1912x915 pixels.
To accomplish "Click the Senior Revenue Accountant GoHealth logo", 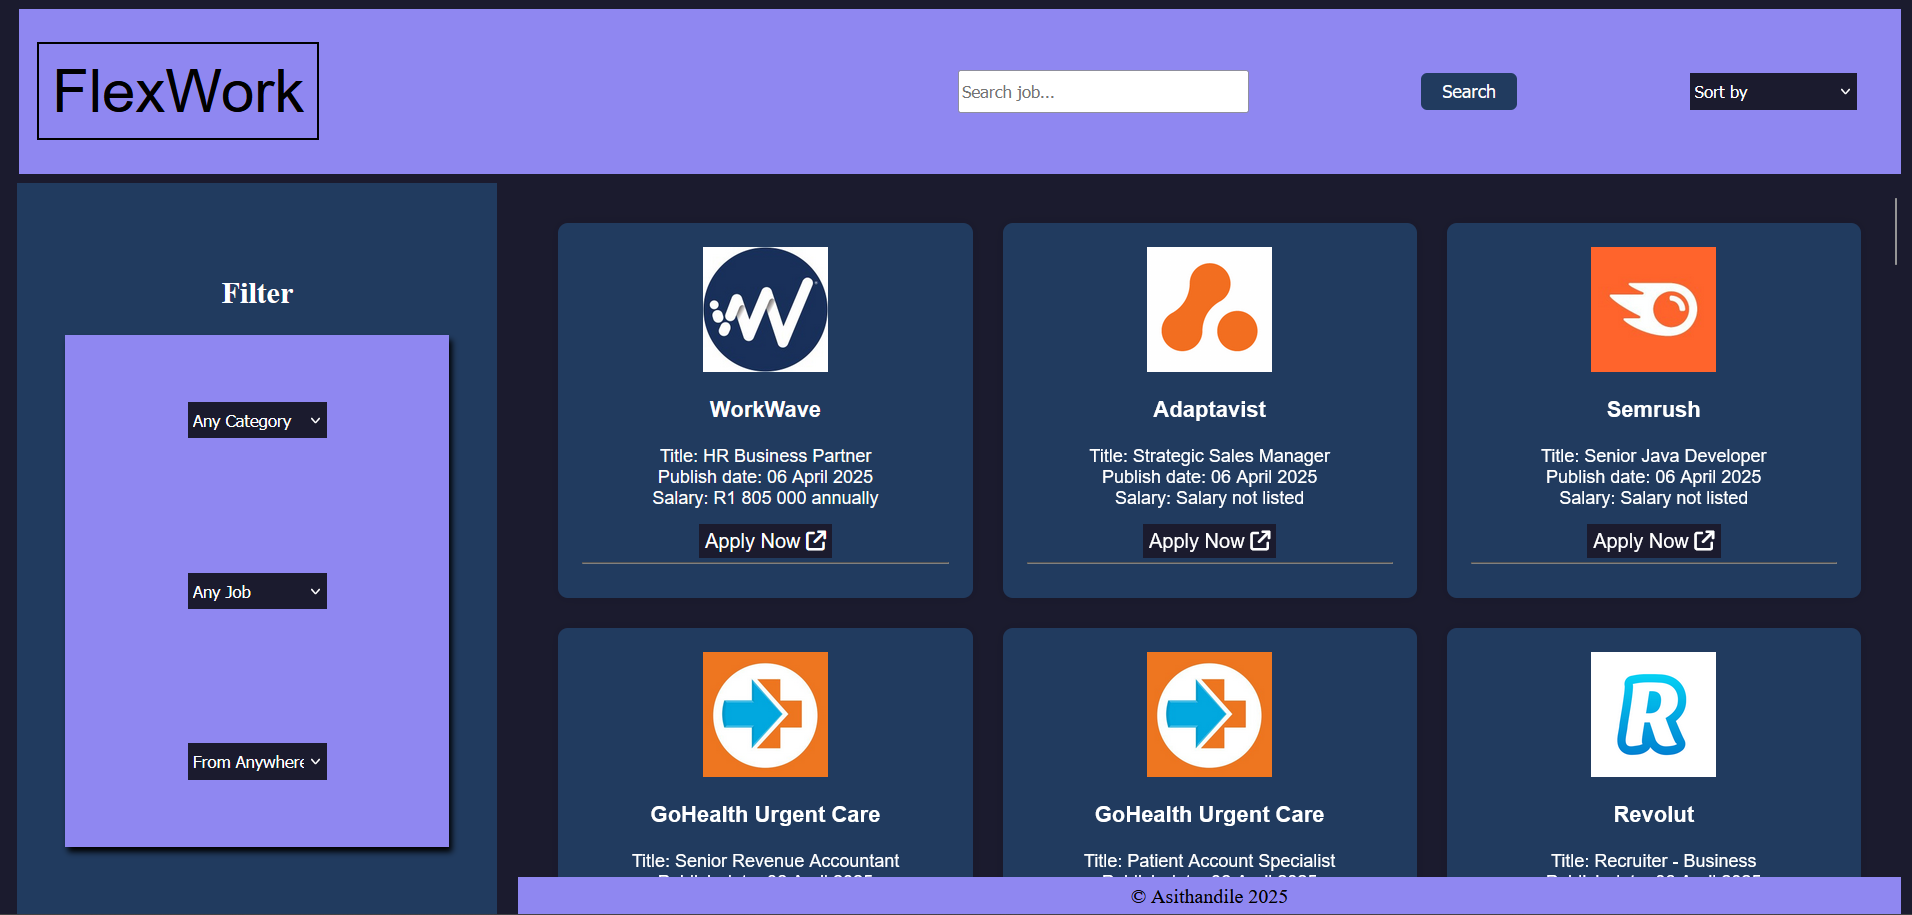I will tap(765, 714).
